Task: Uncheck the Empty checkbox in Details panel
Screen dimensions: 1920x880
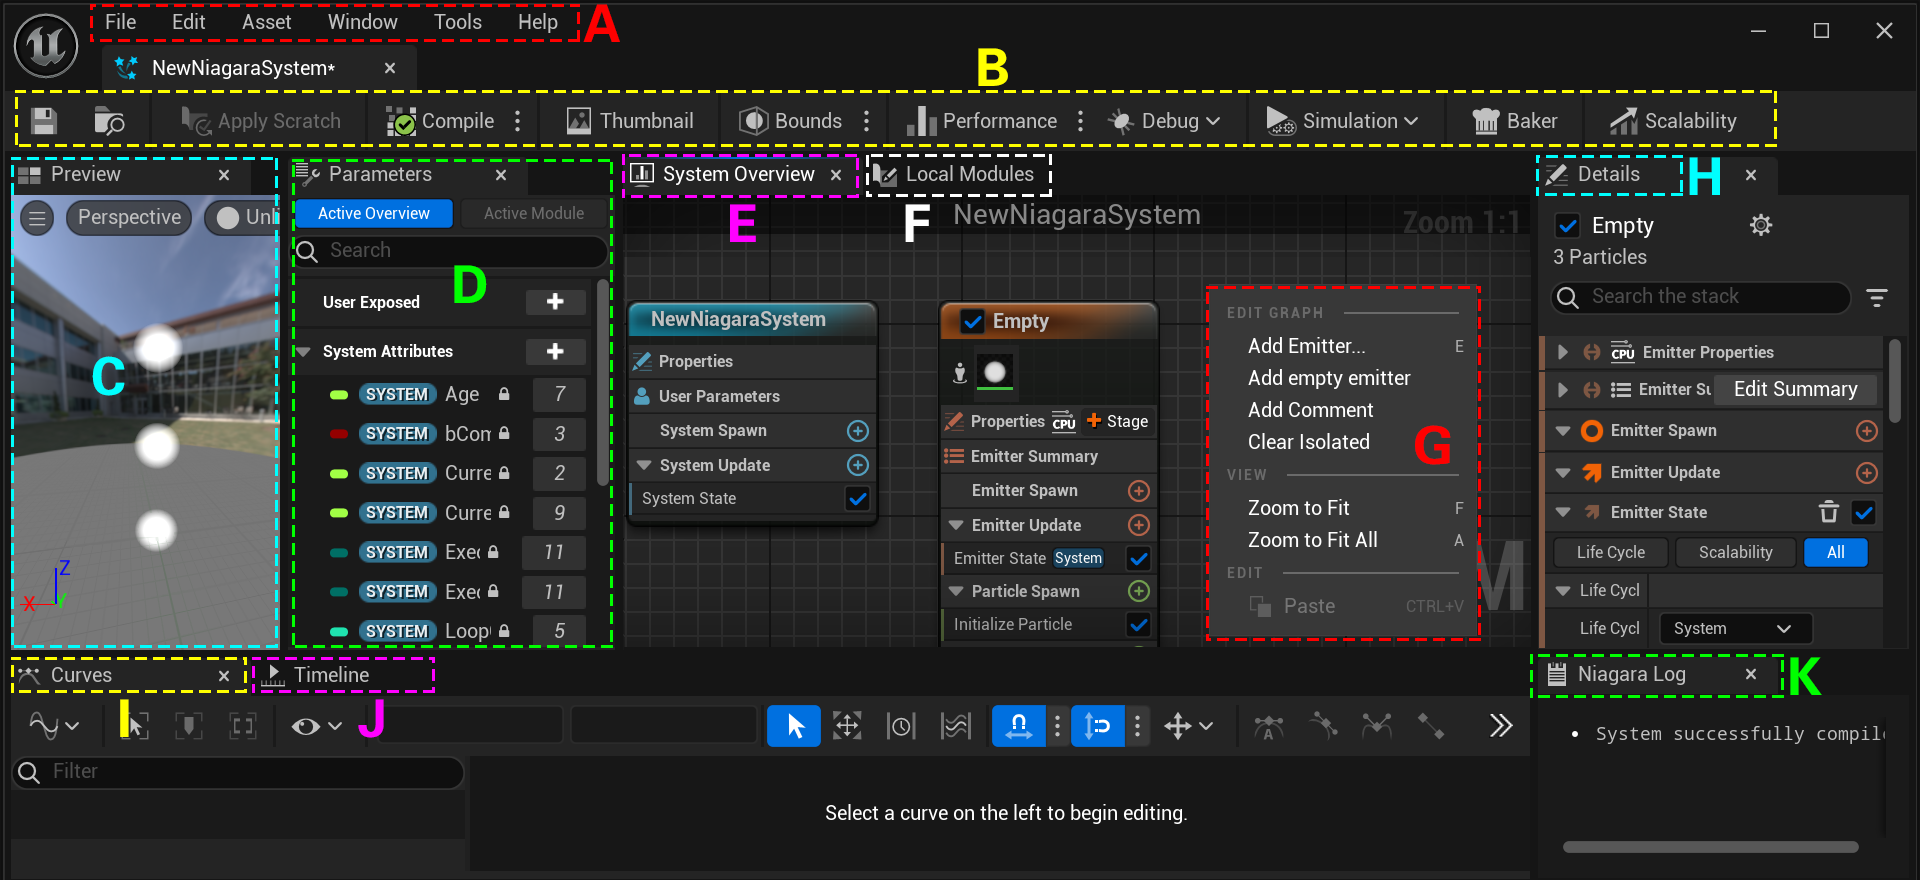Action: point(1568,226)
